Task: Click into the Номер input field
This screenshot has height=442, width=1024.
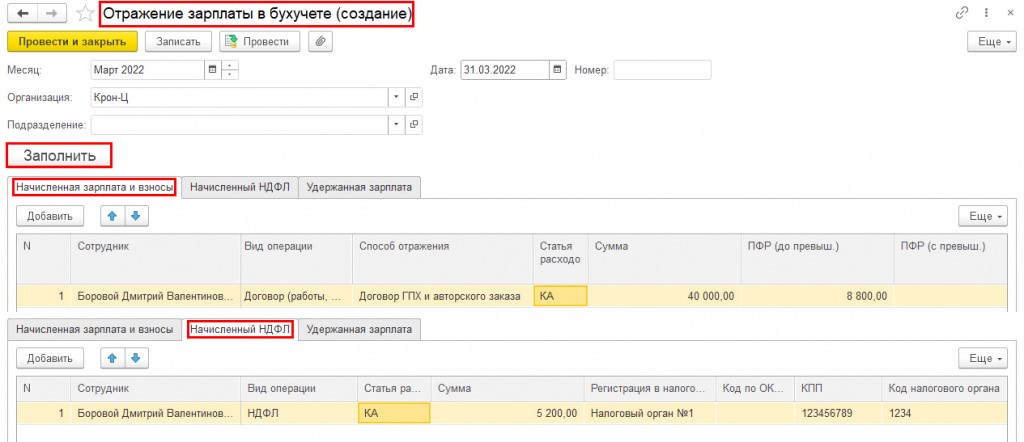Action: pos(661,70)
